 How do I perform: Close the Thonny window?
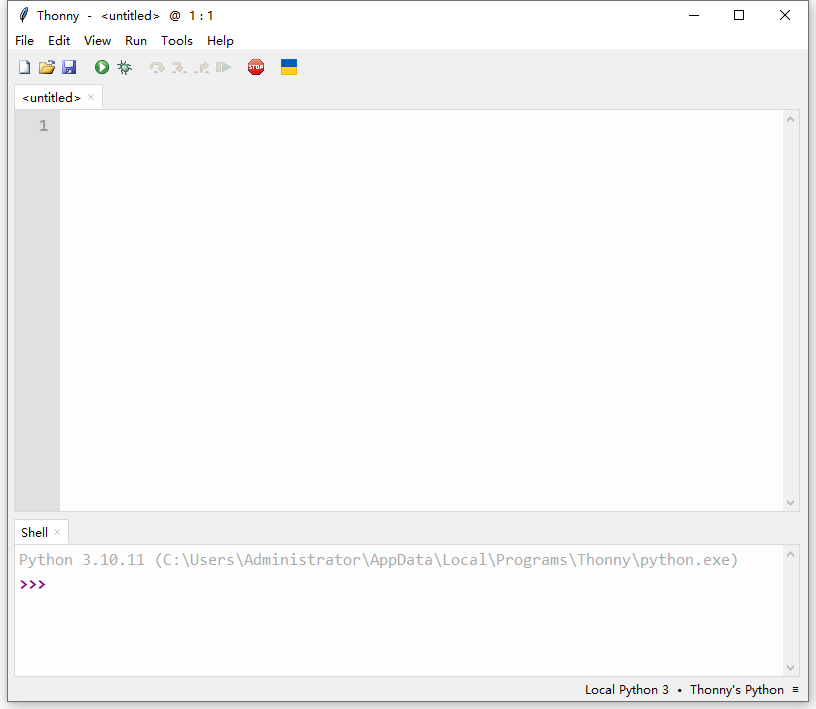pos(785,15)
